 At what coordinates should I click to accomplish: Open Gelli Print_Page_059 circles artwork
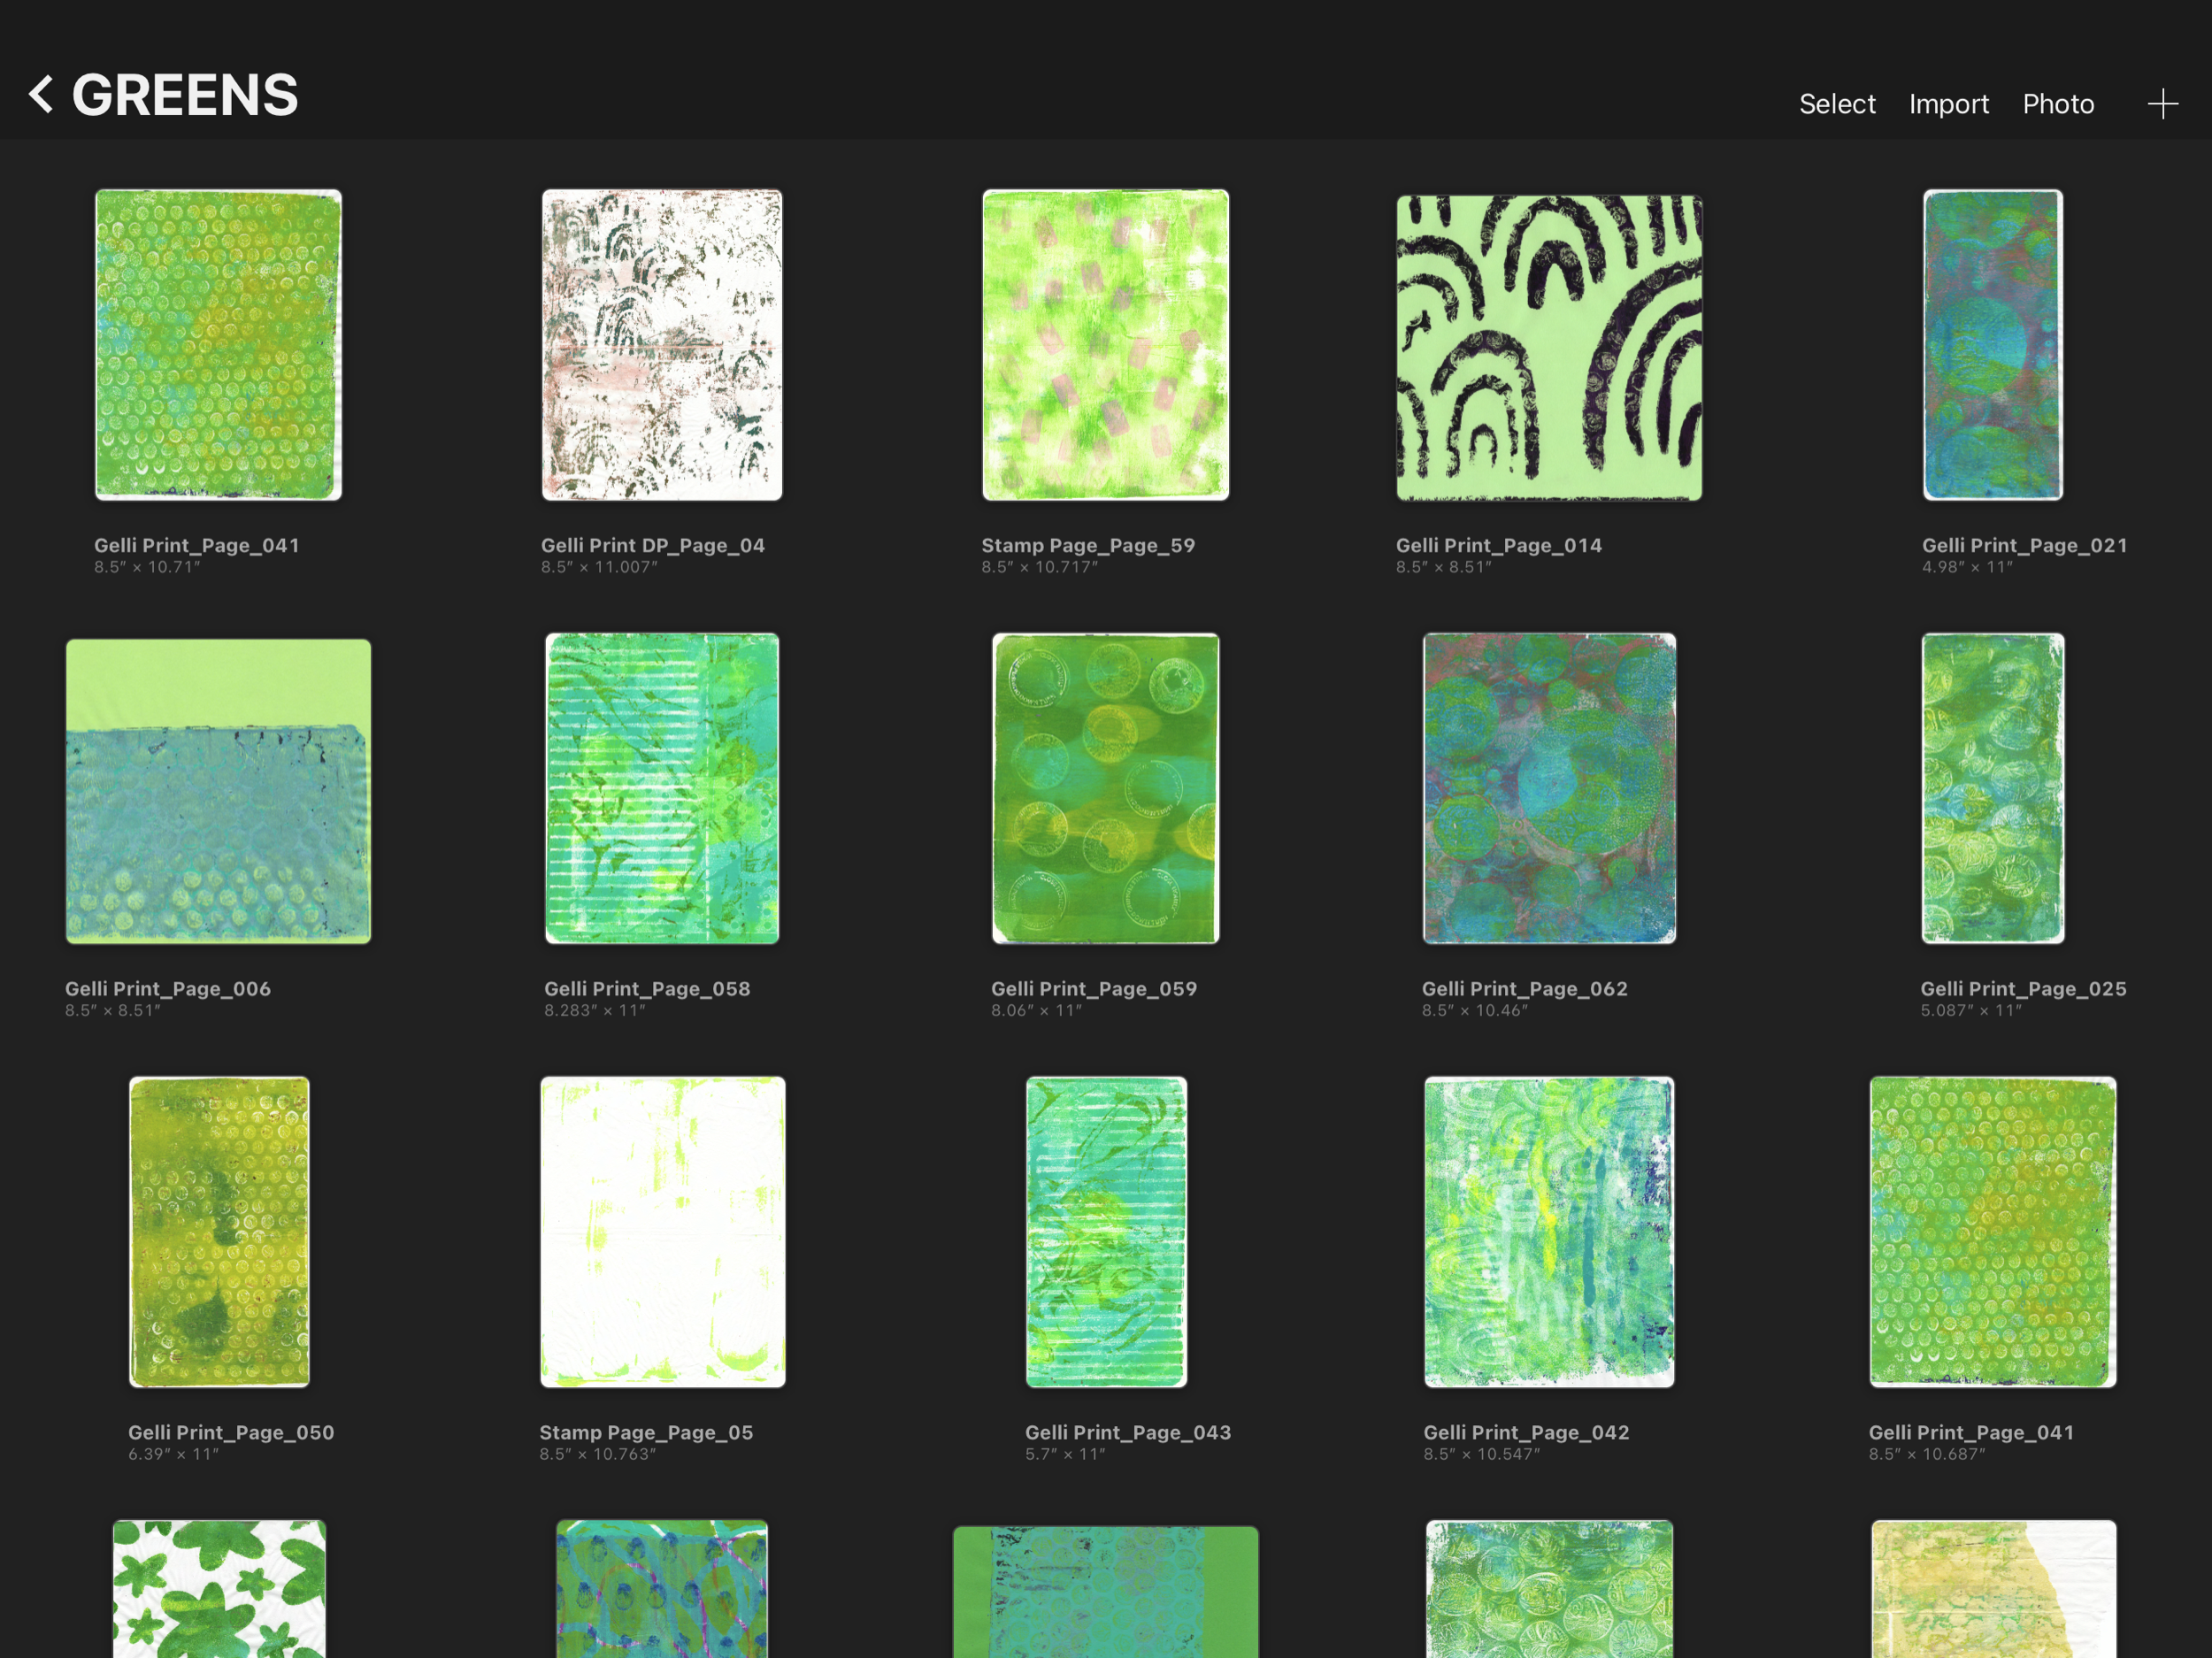point(1105,788)
